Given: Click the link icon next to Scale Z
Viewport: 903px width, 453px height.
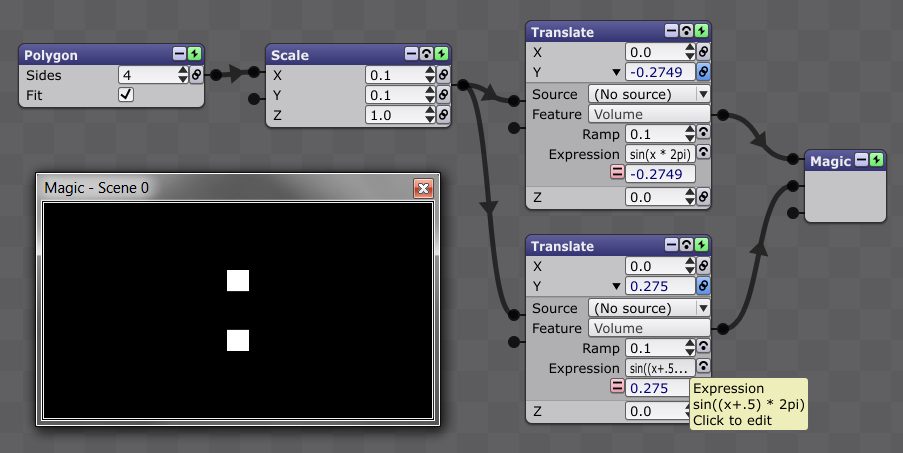Looking at the screenshot, I should pyautogui.click(x=443, y=115).
